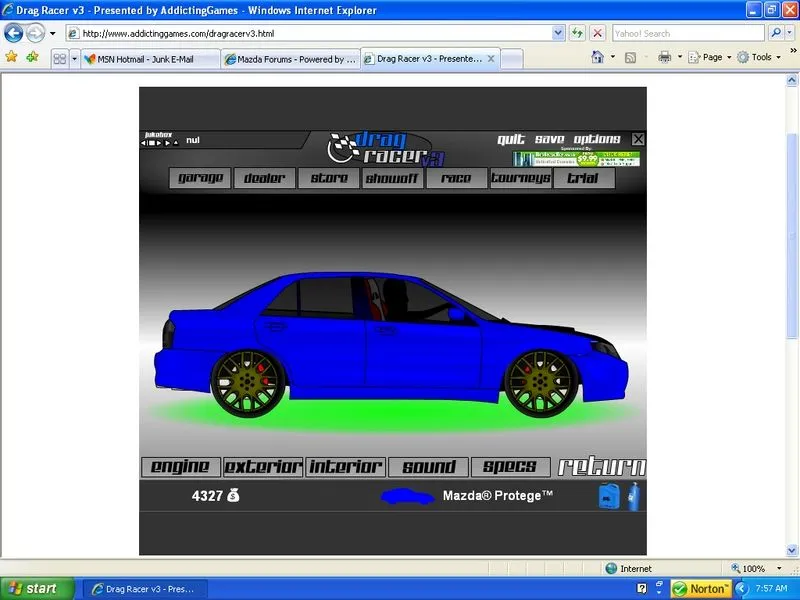This screenshot has width=800, height=600.
Task: Open the Page dropdown menu
Action: (716, 58)
